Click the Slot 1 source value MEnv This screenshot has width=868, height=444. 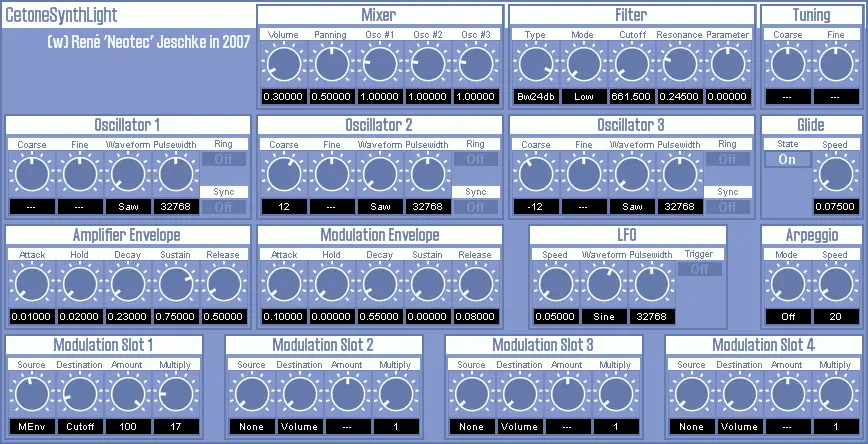(32, 427)
